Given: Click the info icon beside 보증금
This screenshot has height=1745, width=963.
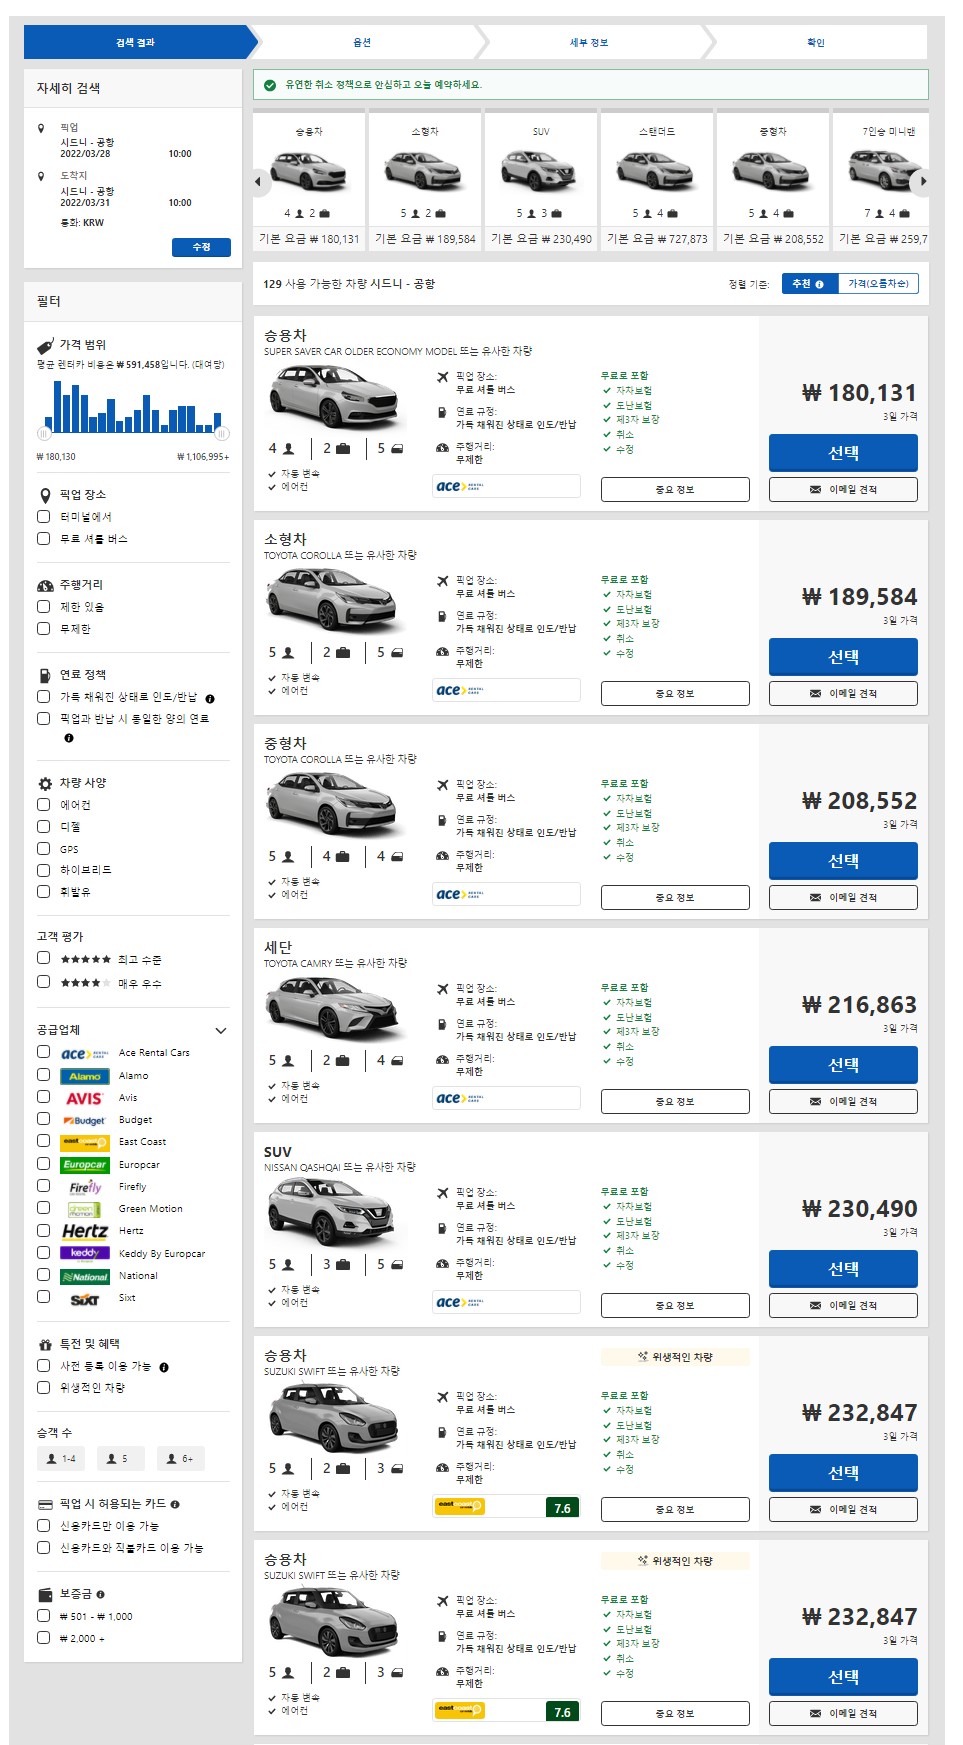Looking at the screenshot, I should tap(100, 1594).
